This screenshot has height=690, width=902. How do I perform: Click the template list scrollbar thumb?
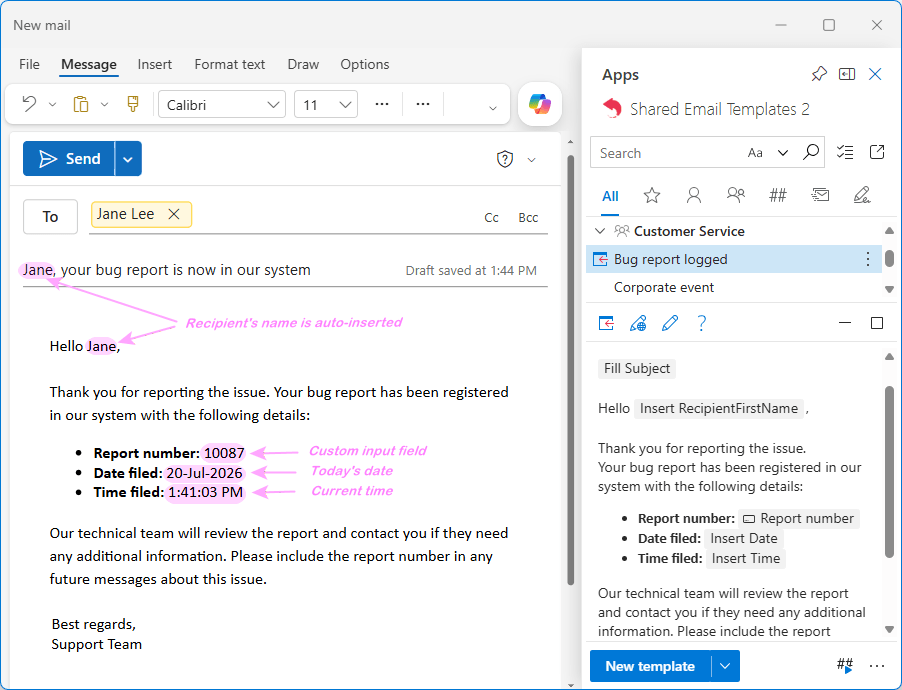[x=889, y=258]
